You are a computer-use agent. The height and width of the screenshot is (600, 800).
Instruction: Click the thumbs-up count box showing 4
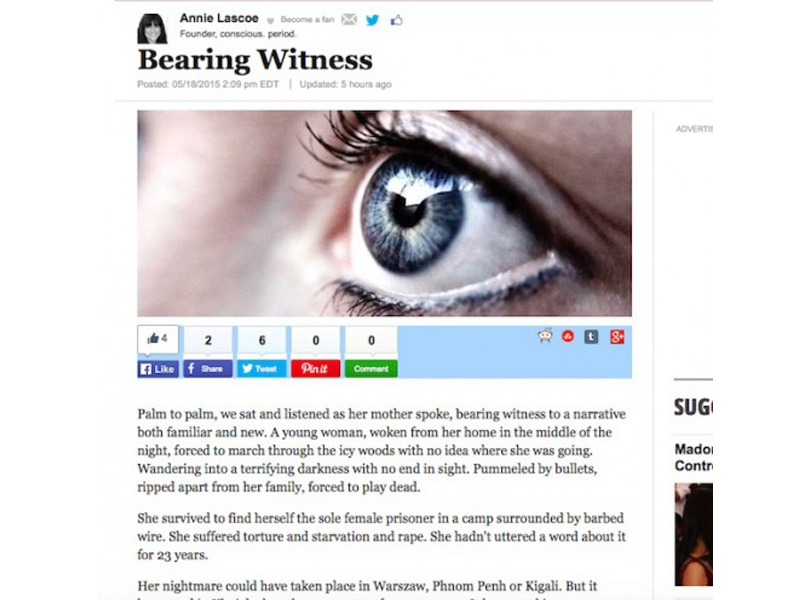coord(158,339)
